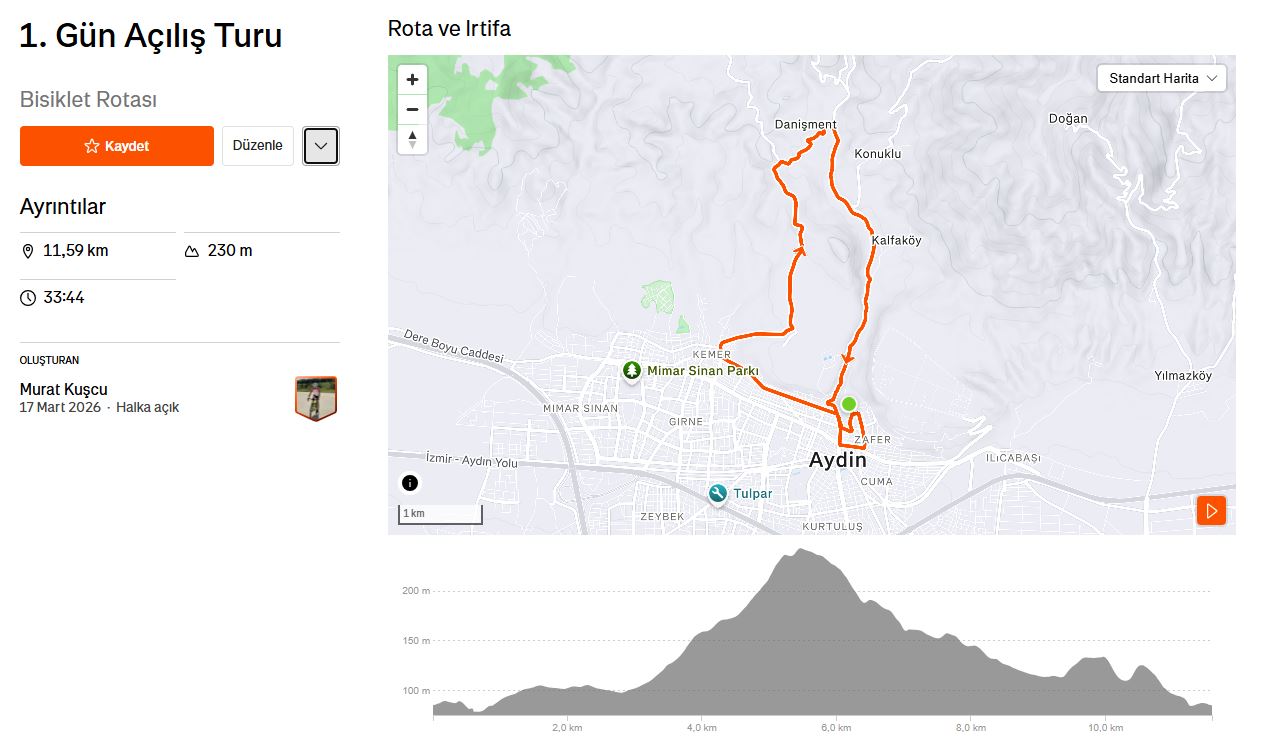Click the Tulpar wrench marker
The width and height of the screenshot is (1262, 753).
coord(717,494)
